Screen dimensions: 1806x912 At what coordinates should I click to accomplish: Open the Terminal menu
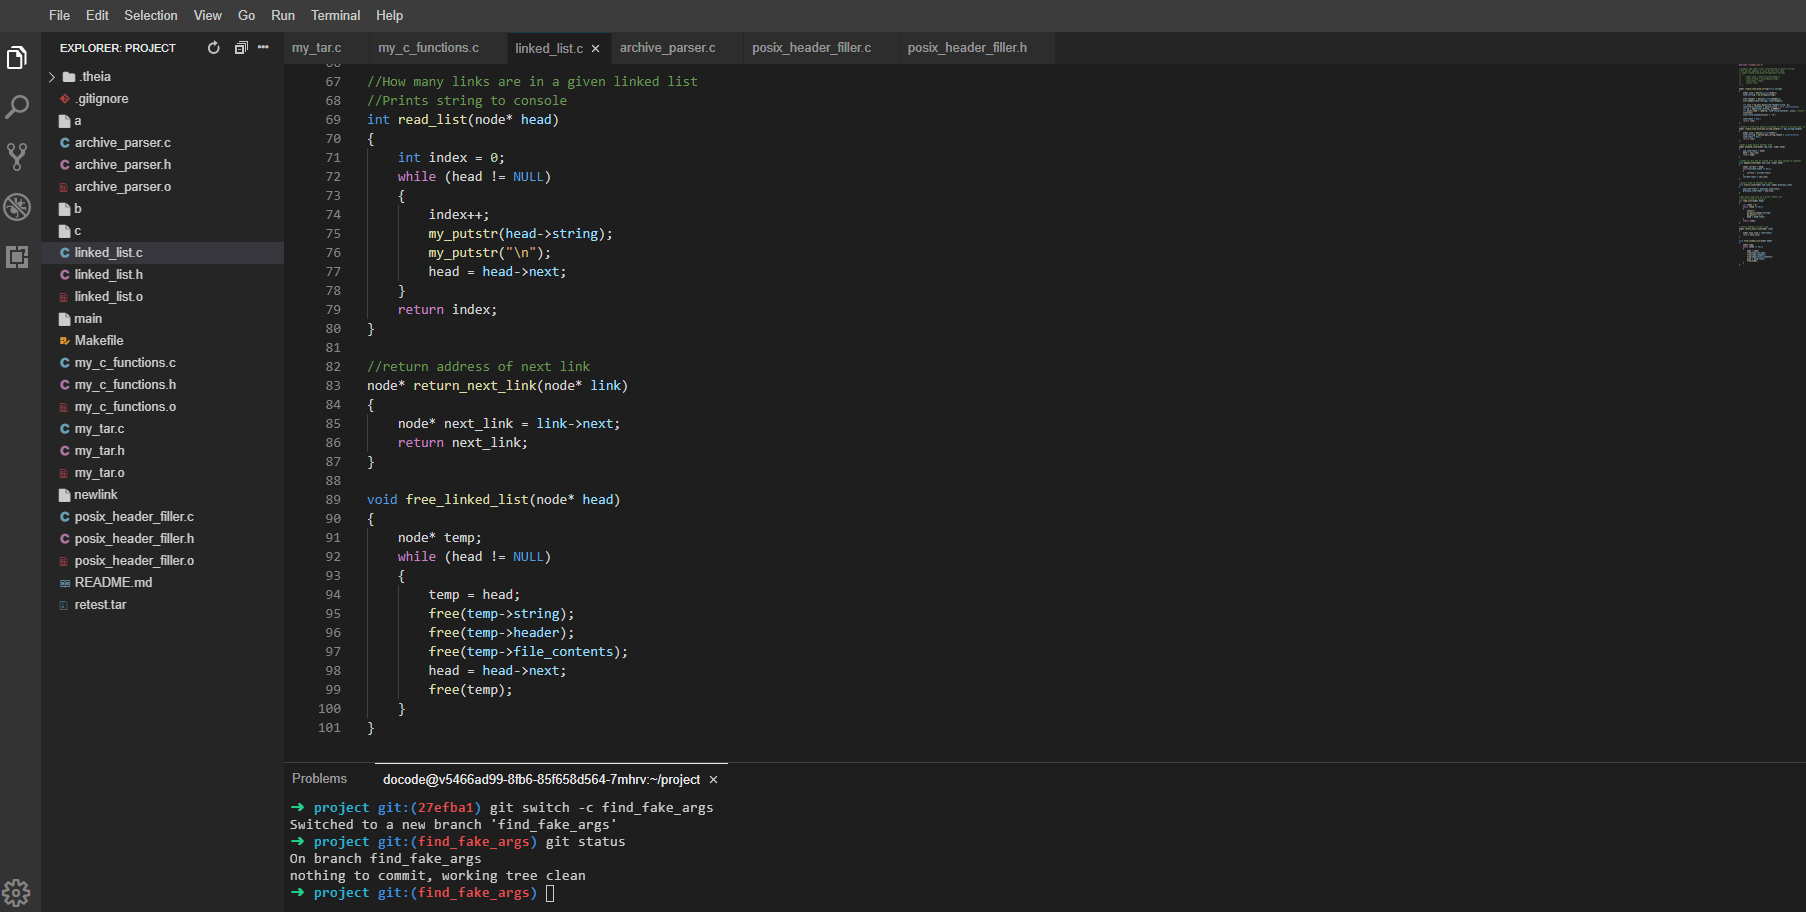(335, 15)
